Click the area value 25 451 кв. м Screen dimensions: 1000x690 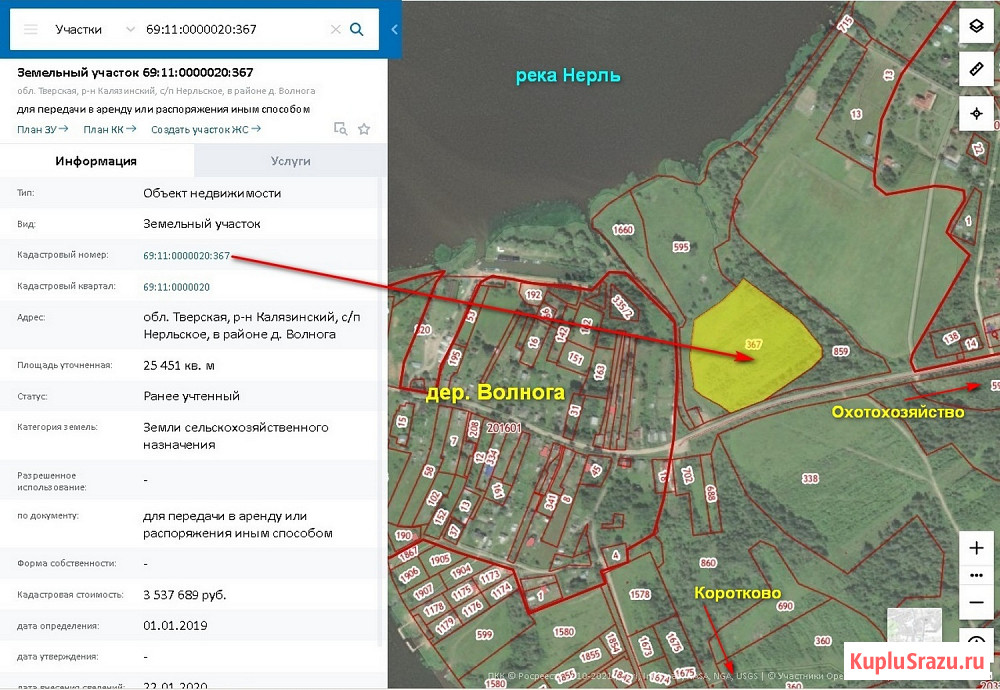pos(179,365)
